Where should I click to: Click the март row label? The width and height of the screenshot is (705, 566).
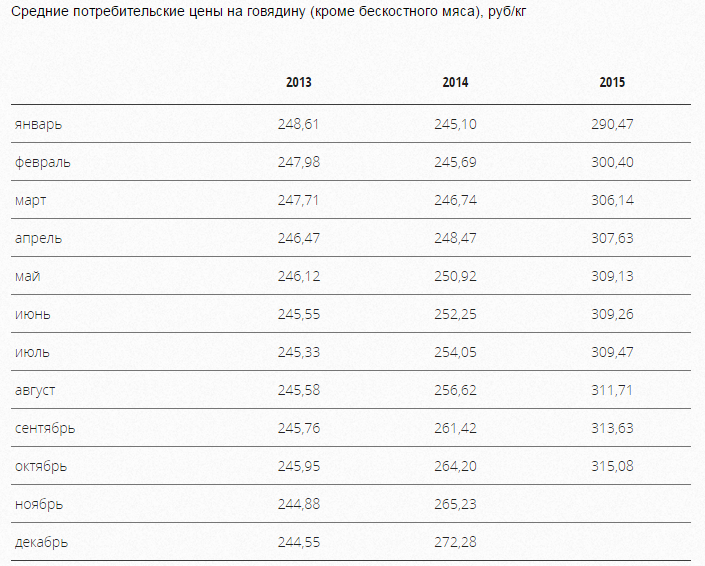coord(31,200)
